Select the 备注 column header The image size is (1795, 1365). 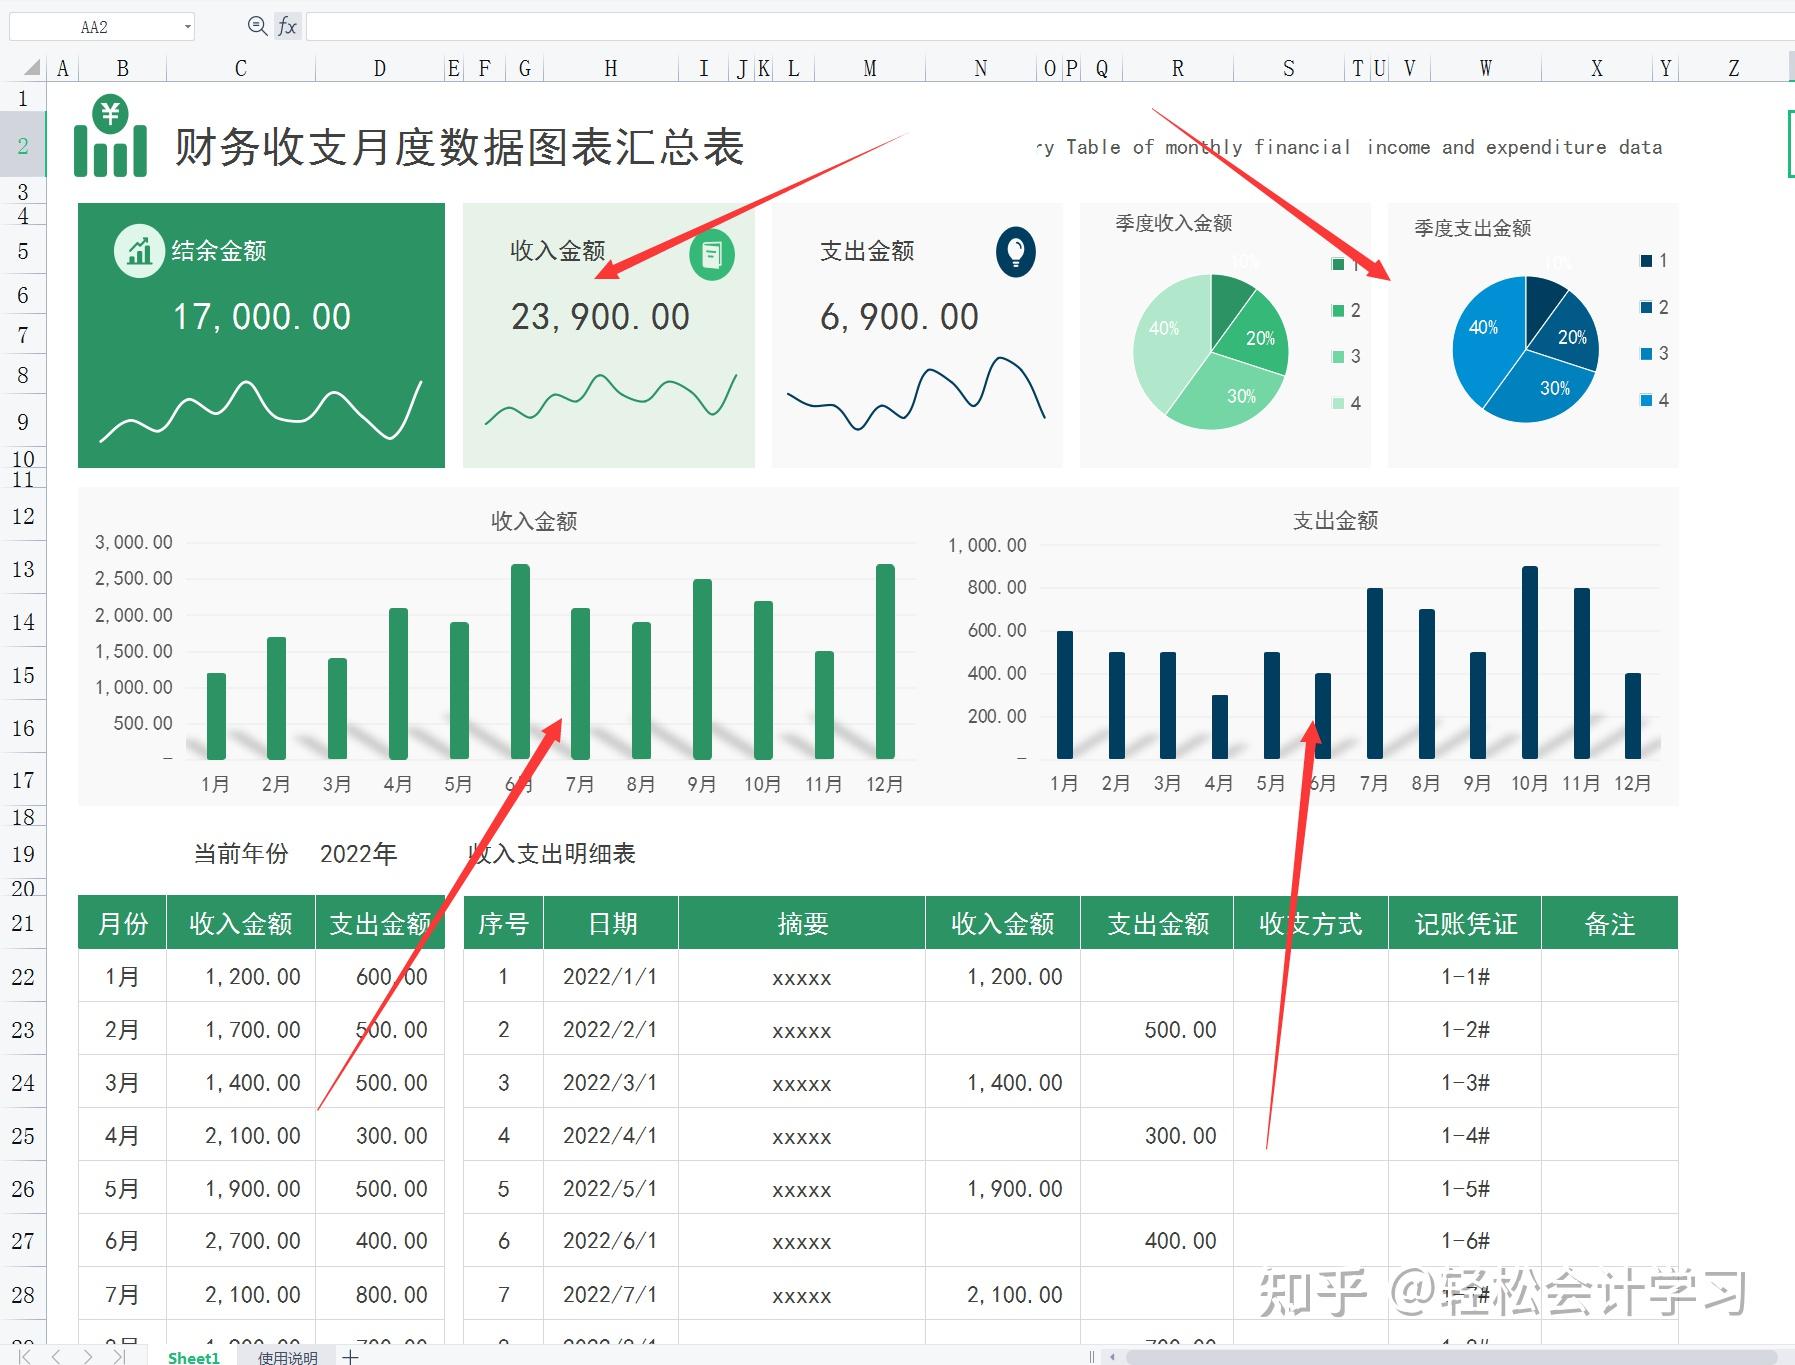[x=1609, y=923]
